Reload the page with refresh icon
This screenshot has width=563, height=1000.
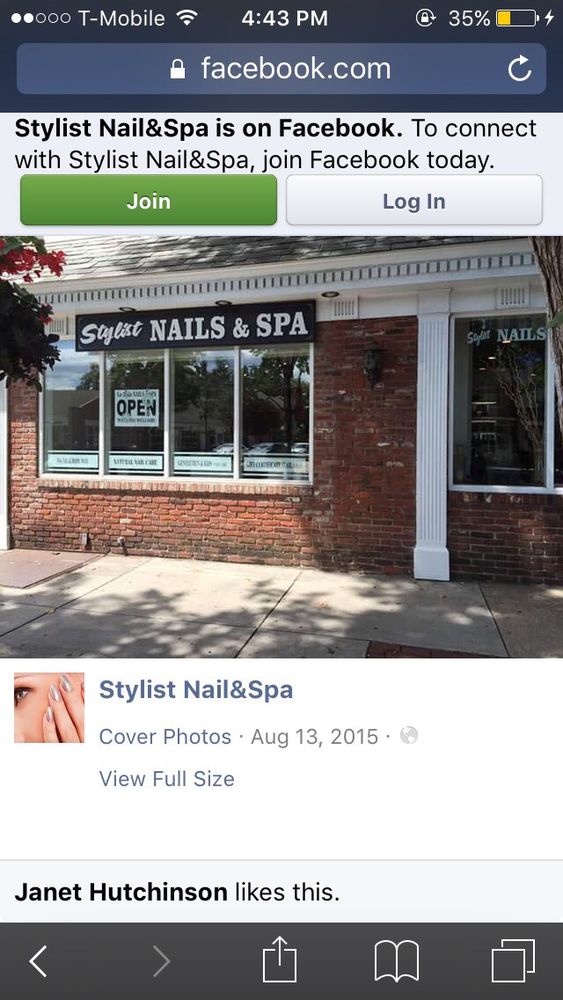pos(520,68)
